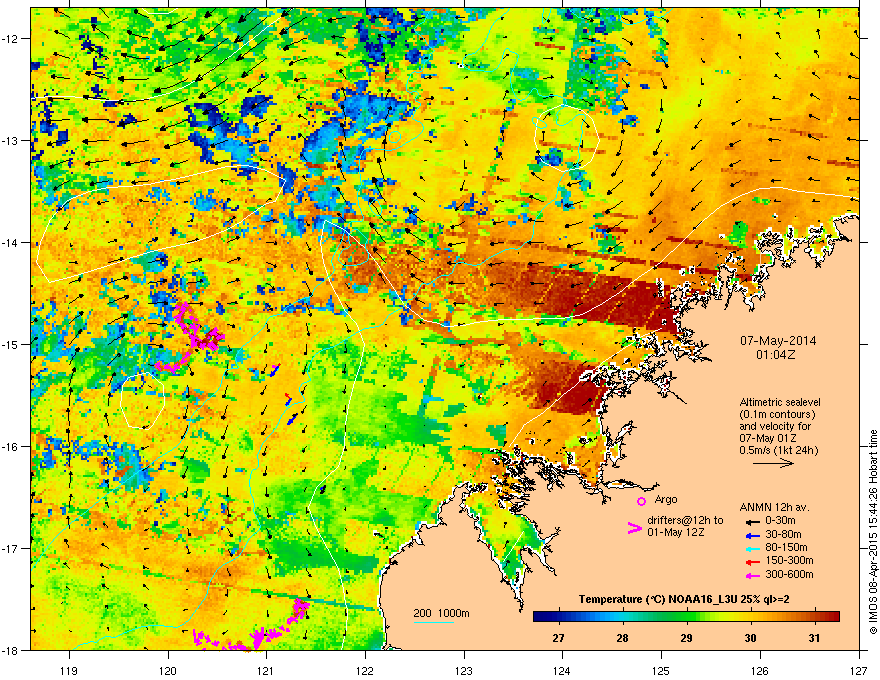Click the dark blue end of temperature color bar

pos(538,616)
